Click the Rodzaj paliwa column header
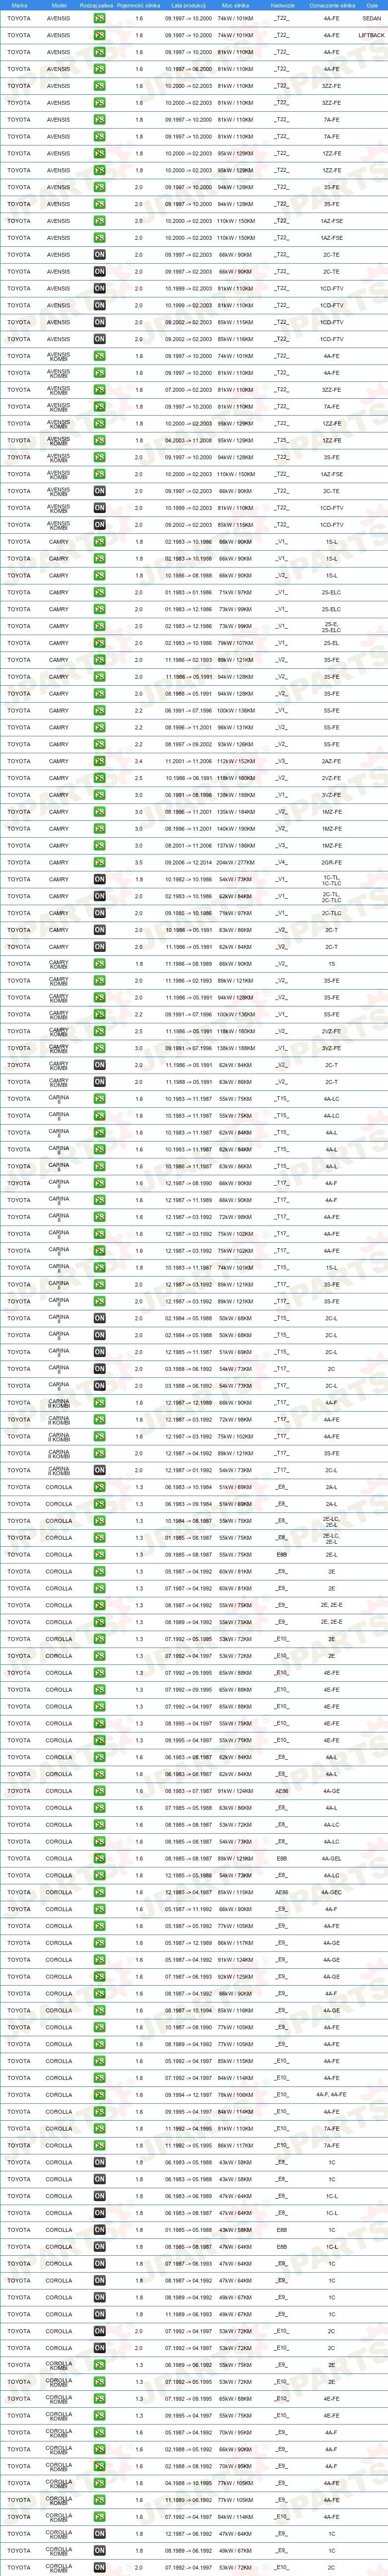 (97, 5)
